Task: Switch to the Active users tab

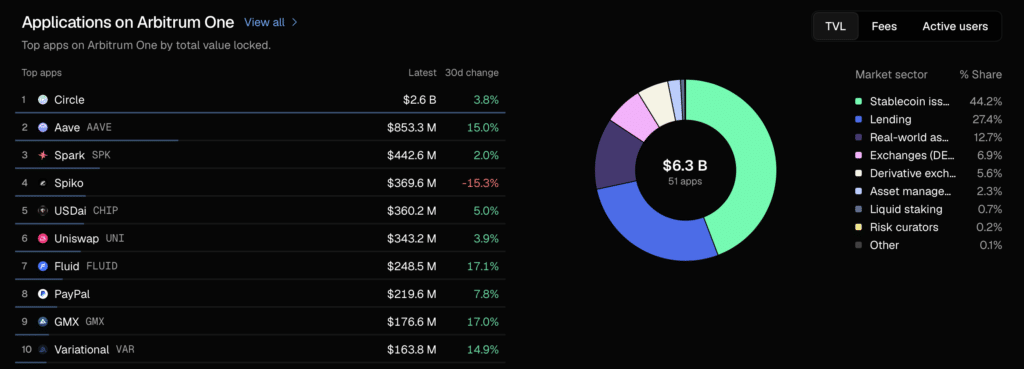Action: pos(955,26)
